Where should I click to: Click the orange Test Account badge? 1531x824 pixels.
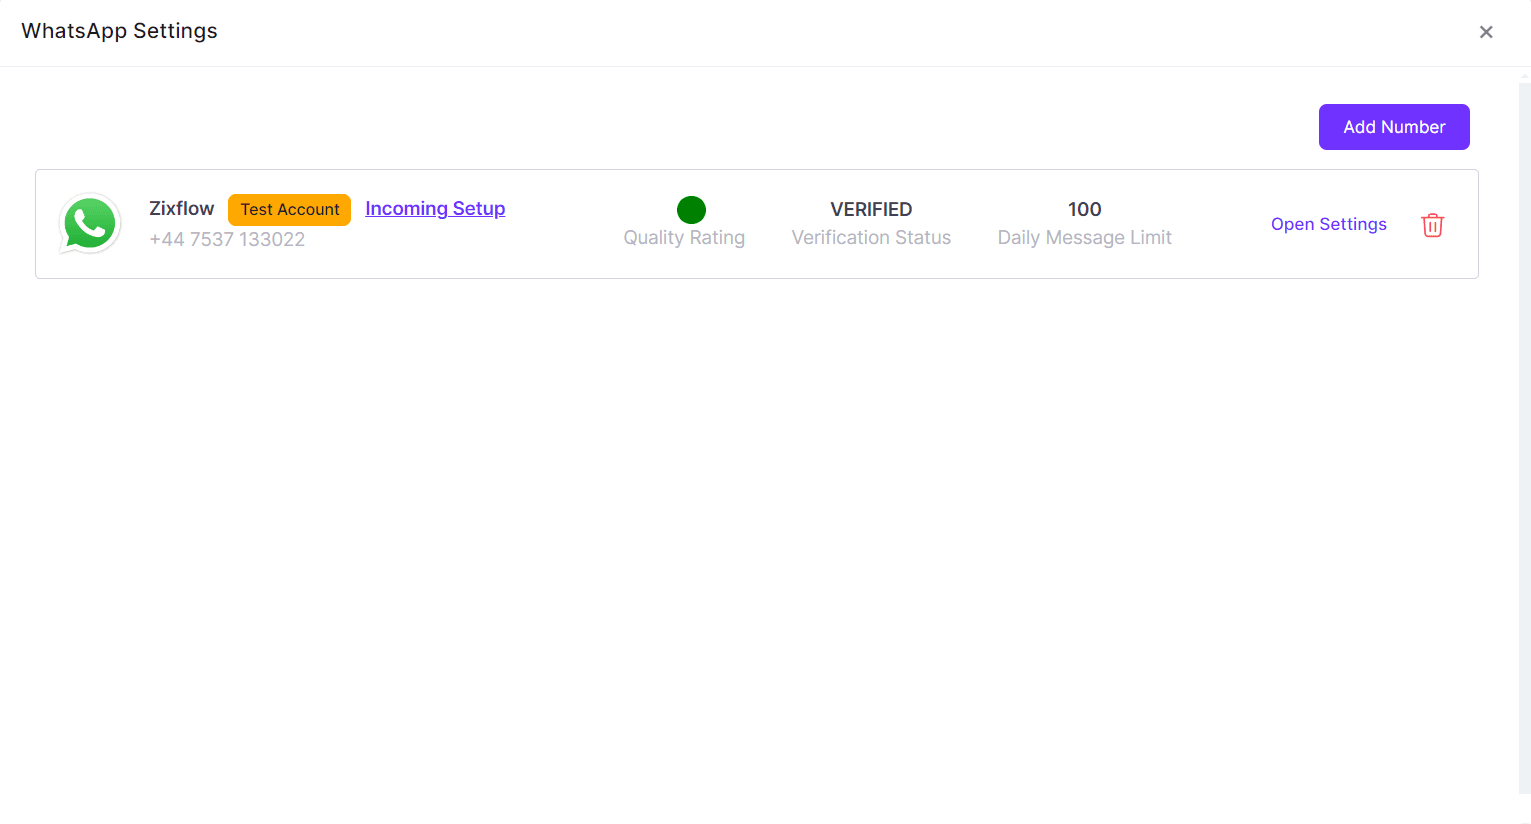pyautogui.click(x=289, y=210)
